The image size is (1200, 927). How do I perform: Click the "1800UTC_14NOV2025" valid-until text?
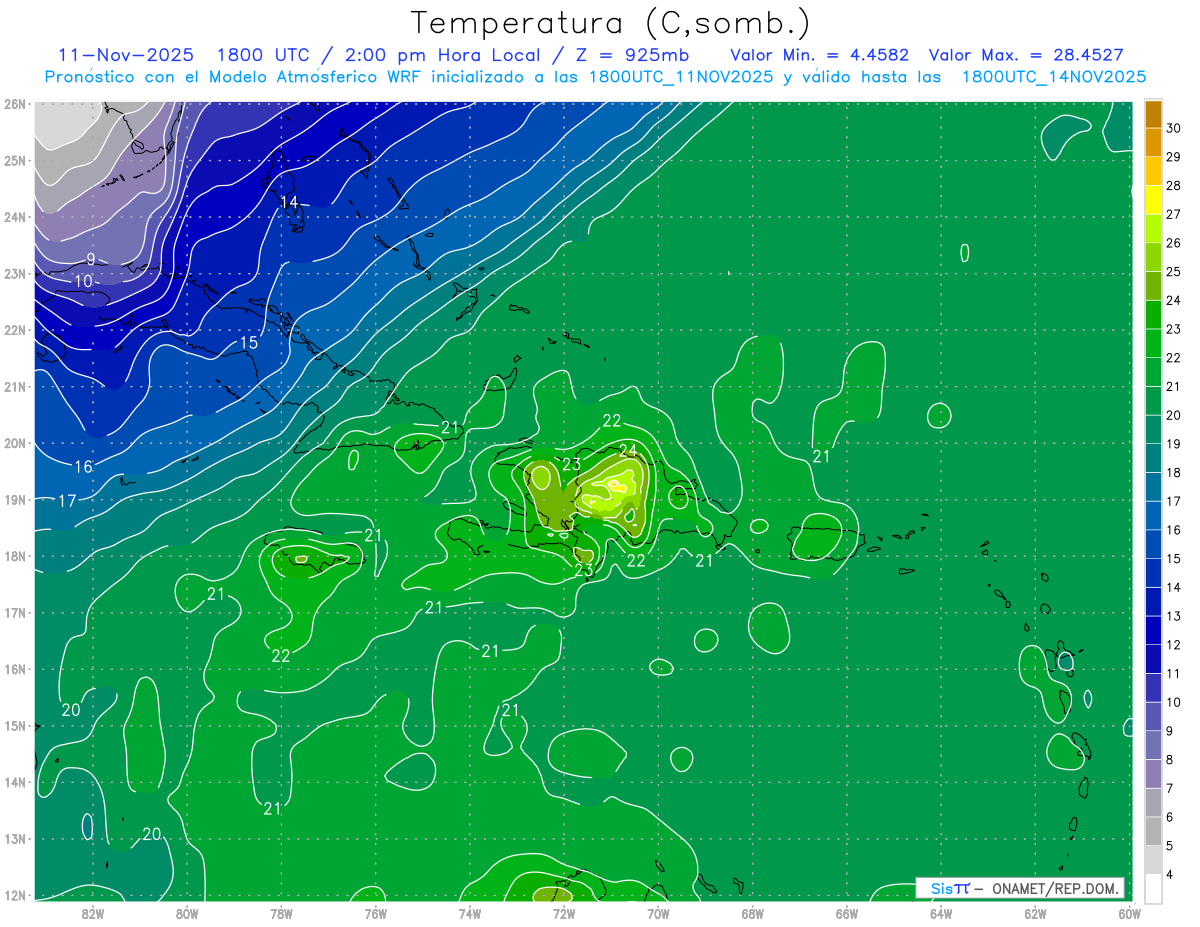[x=1053, y=77]
